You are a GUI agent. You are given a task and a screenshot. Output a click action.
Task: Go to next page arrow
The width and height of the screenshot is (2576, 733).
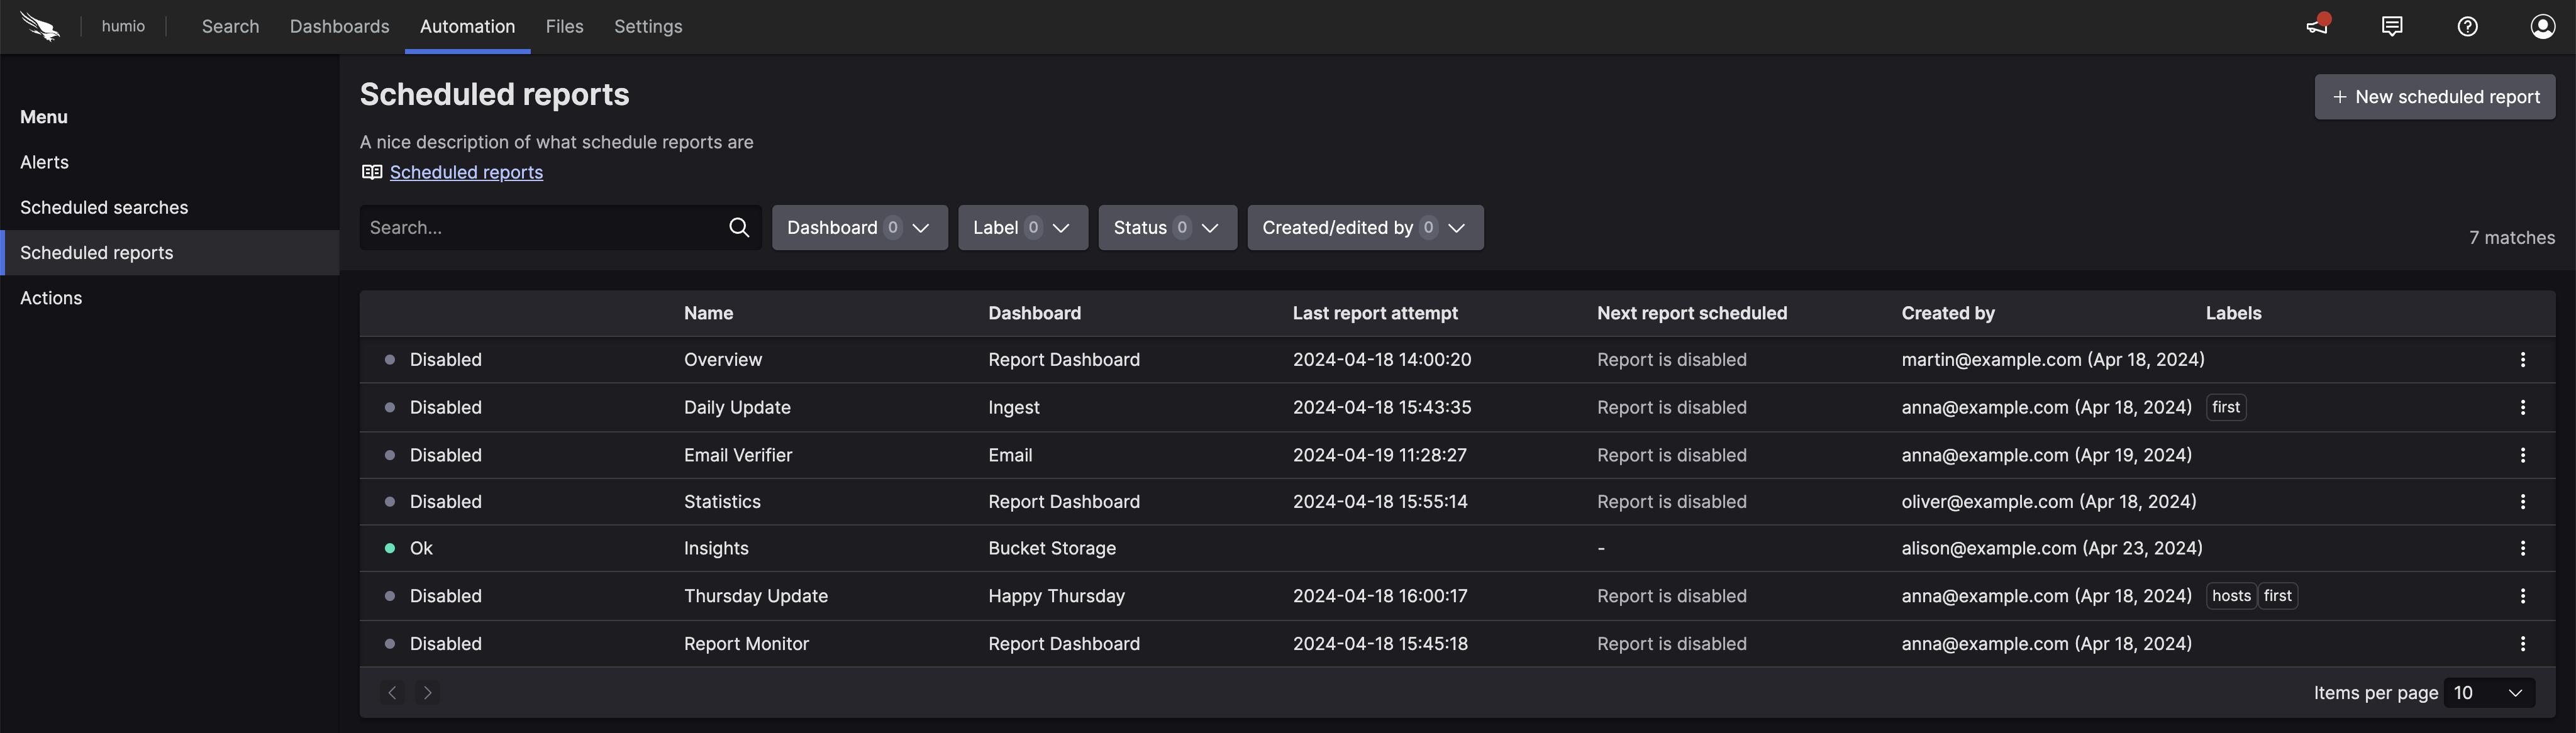click(x=428, y=693)
